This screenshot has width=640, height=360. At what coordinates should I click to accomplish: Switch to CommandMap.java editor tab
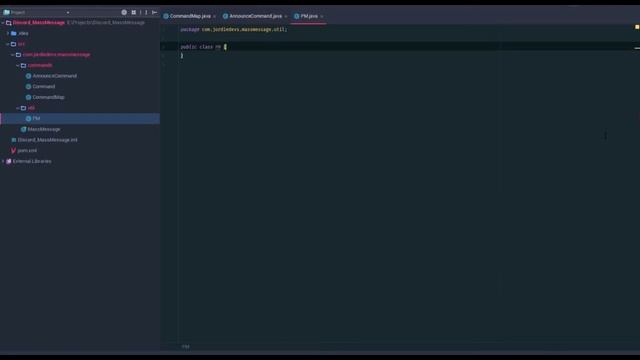click(x=190, y=16)
